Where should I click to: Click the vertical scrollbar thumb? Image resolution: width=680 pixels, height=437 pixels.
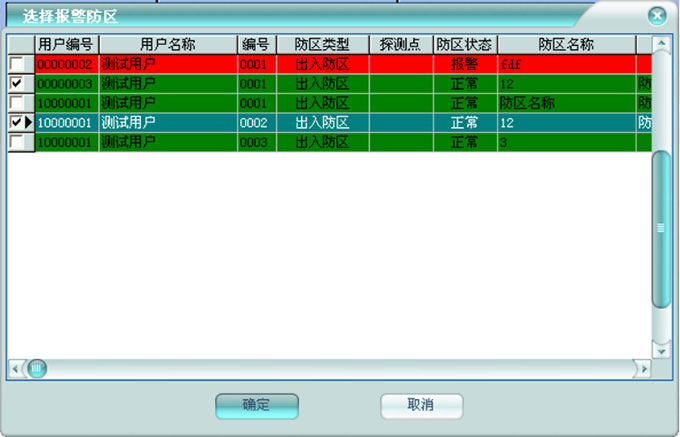tap(659, 228)
